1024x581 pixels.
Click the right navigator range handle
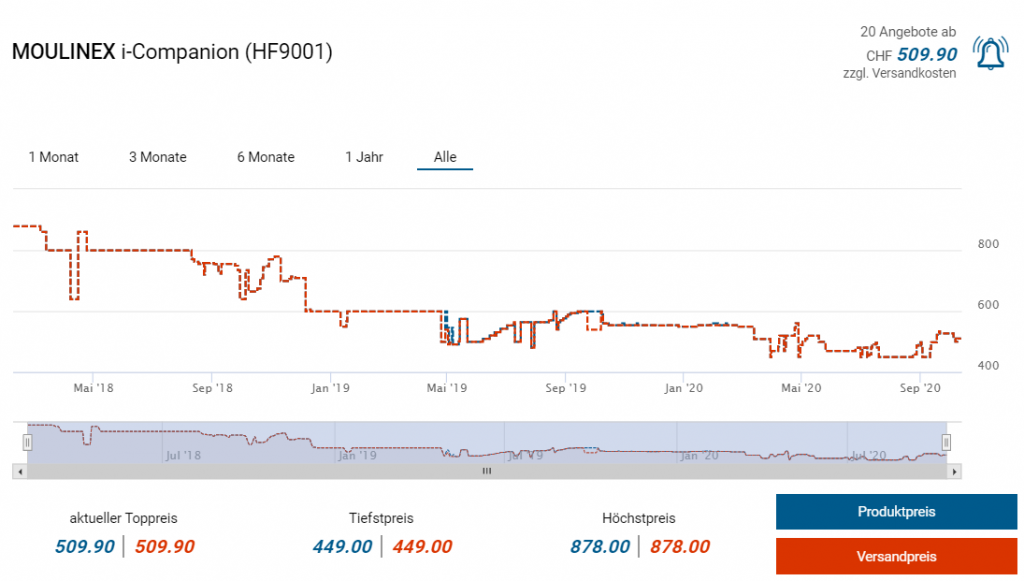tap(946, 442)
